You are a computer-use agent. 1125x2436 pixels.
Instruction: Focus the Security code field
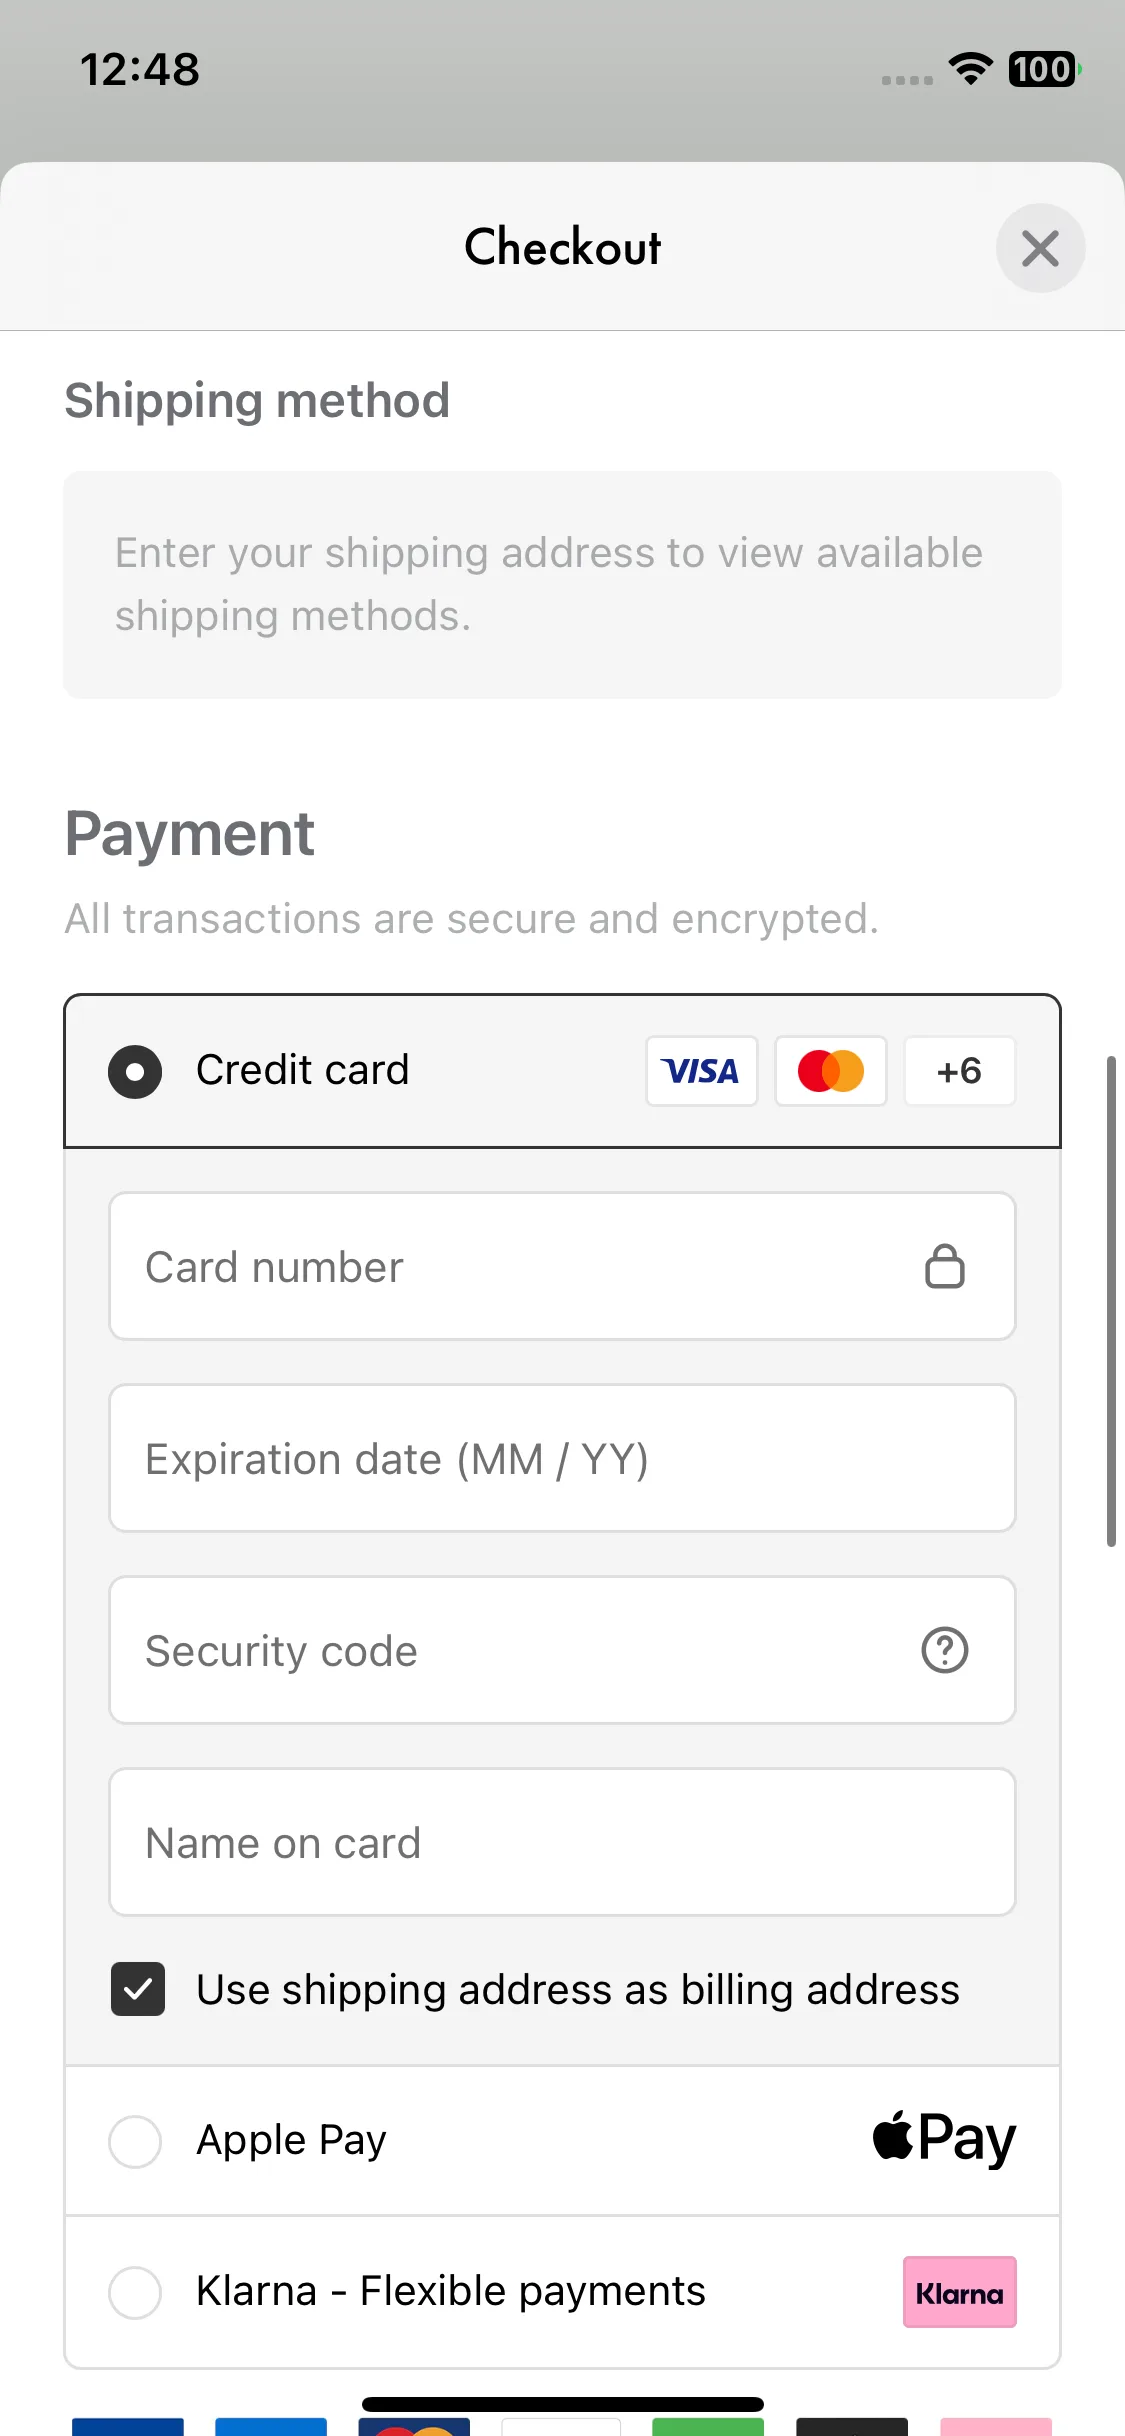[562, 1650]
